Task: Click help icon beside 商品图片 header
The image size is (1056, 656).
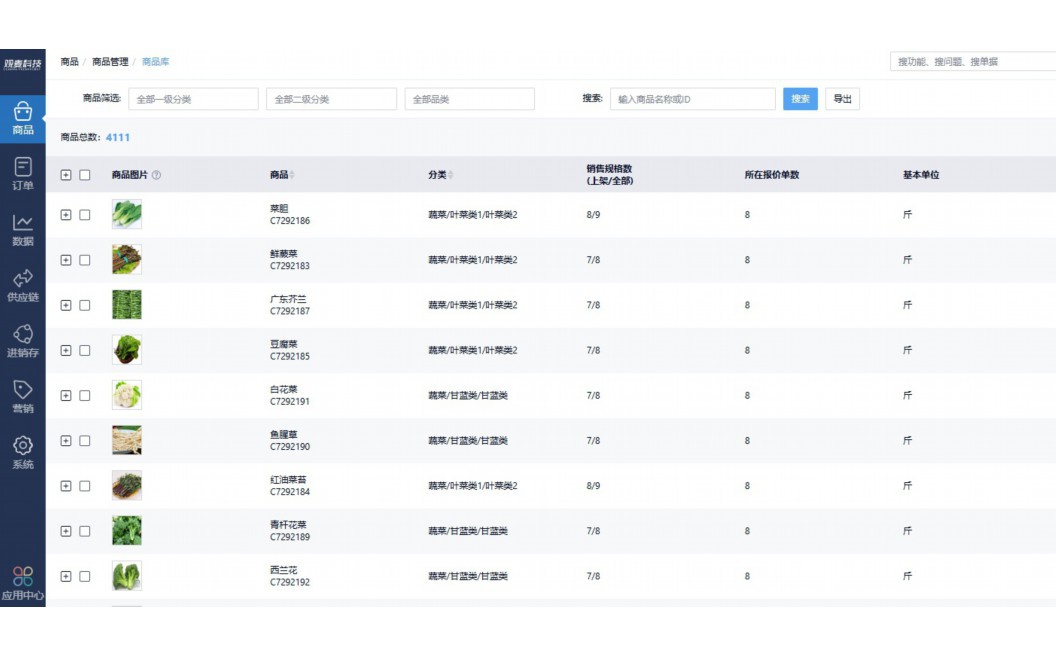Action: (x=156, y=175)
